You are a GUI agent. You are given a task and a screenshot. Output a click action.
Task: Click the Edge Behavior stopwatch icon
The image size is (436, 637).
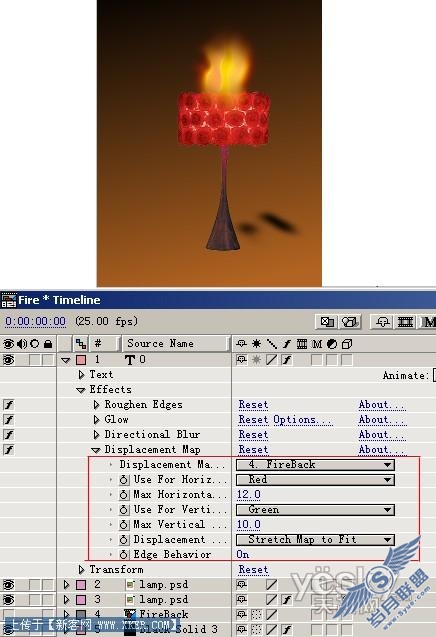pos(124,555)
